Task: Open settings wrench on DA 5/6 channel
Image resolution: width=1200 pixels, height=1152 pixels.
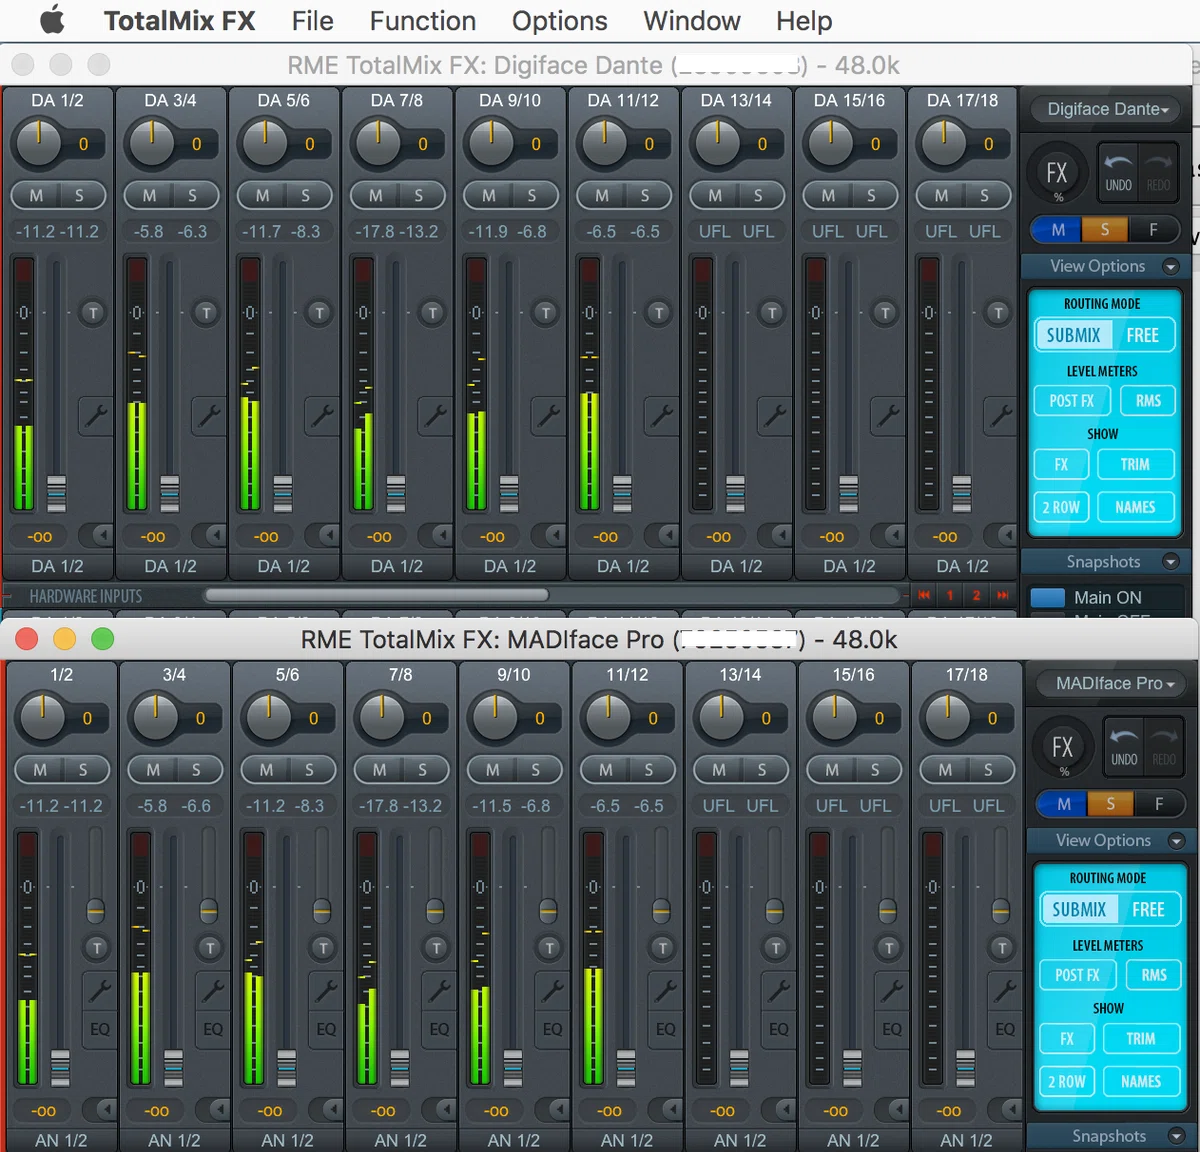Action: (x=321, y=415)
